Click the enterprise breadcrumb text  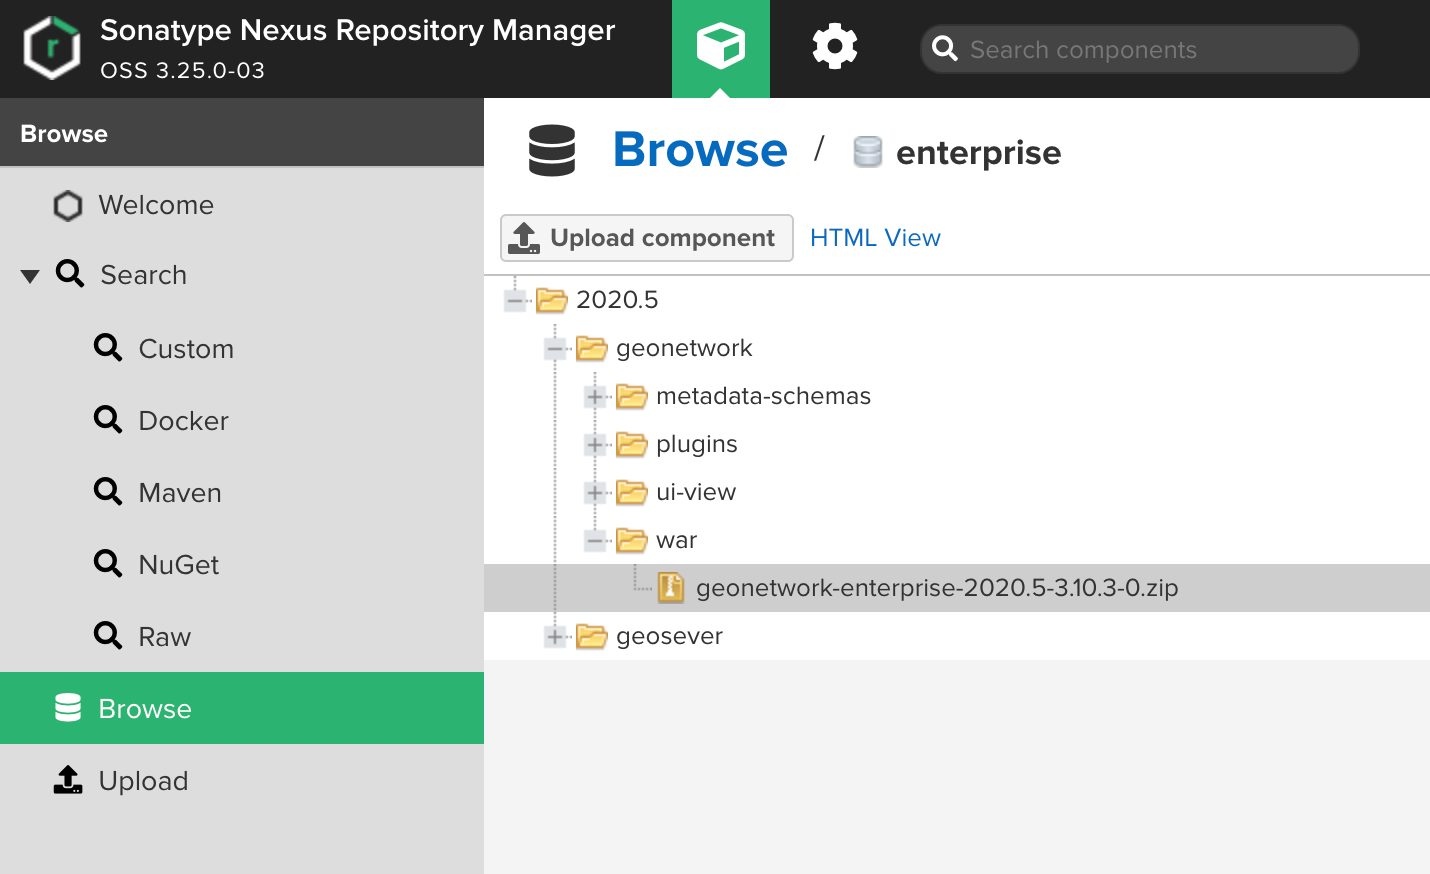pos(979,153)
